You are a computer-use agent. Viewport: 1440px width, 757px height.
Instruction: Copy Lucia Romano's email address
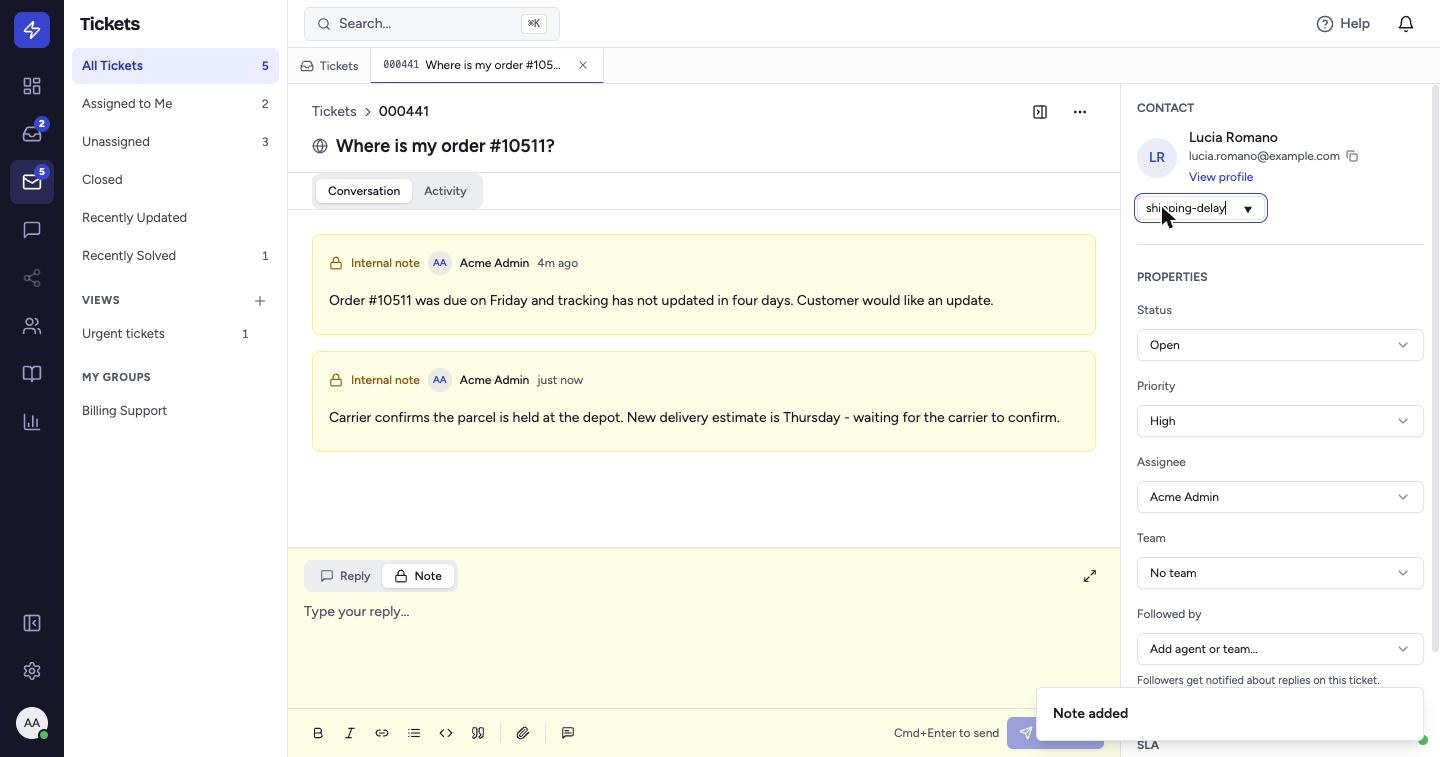[1352, 156]
